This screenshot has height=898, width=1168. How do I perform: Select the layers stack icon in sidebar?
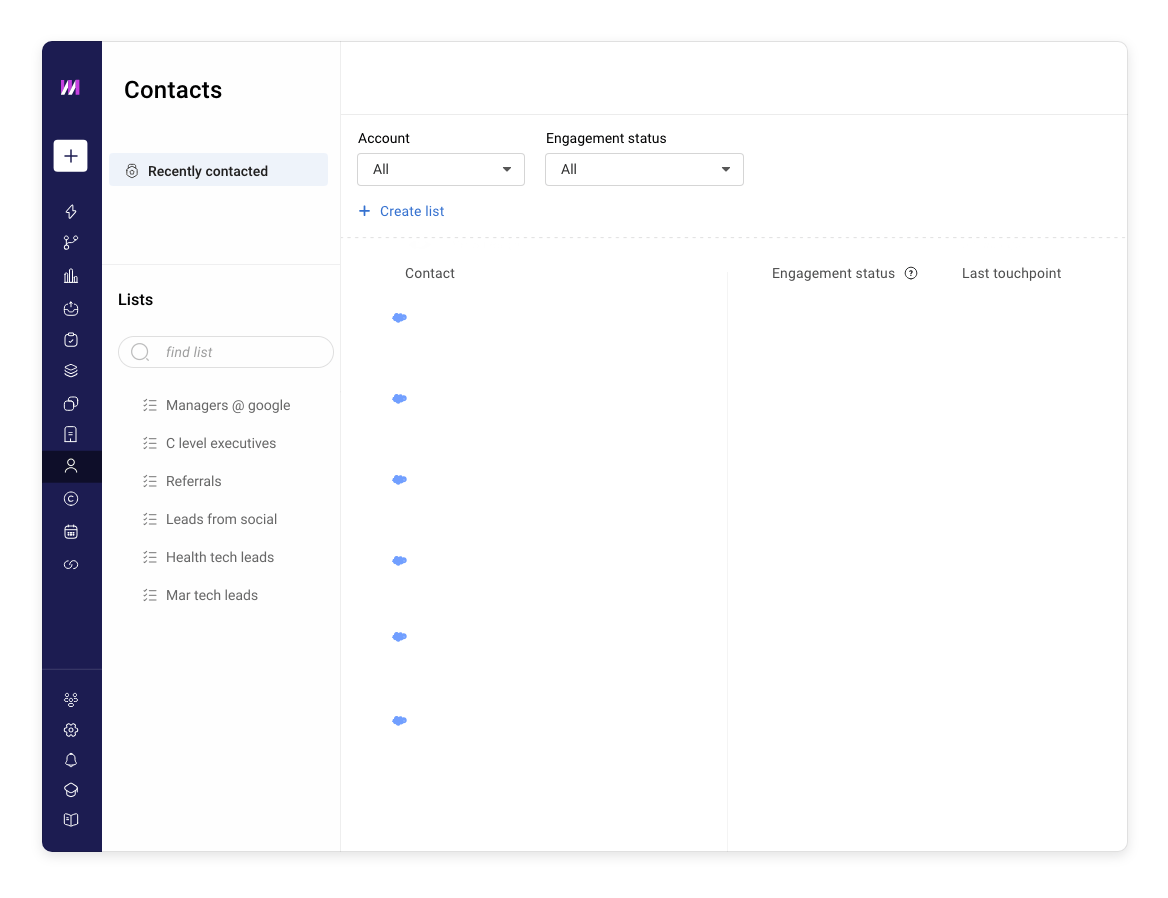coord(71,370)
